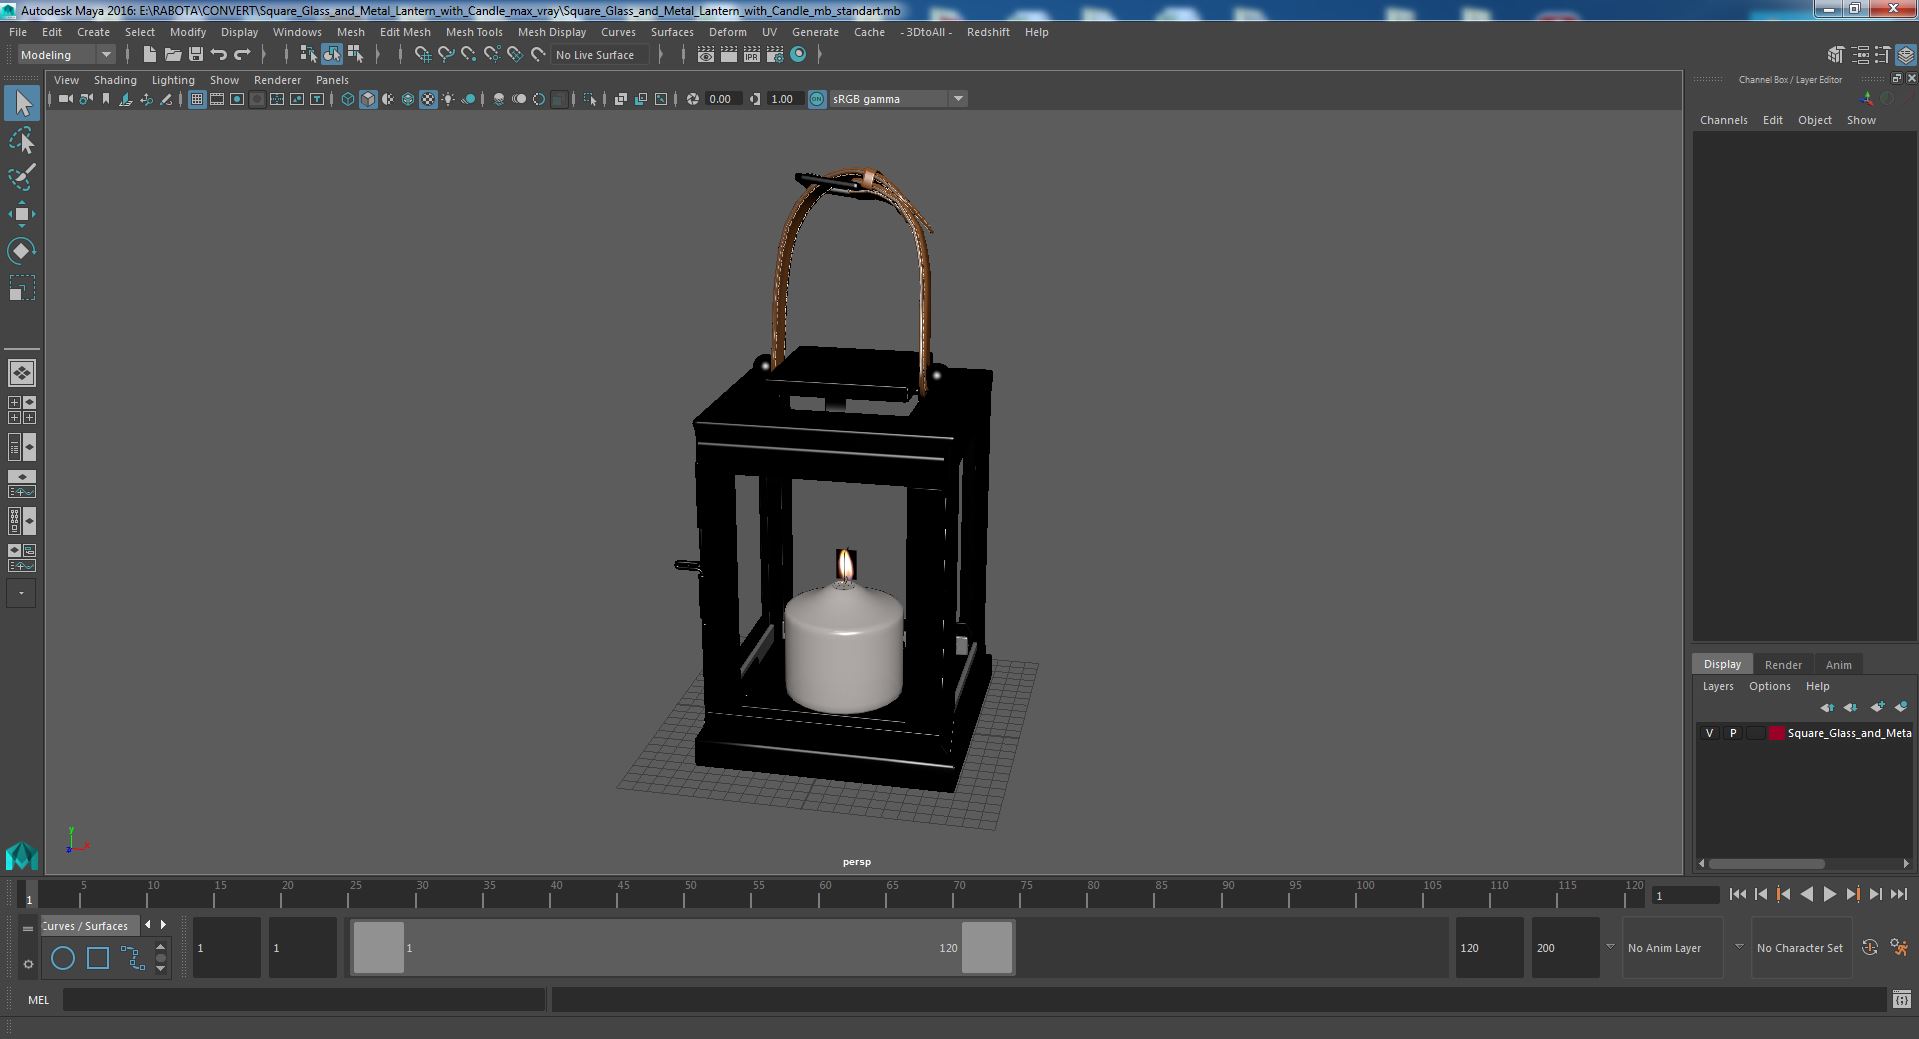Open Channels menu in Channel Box
Screen dimensions: 1919x1039
coord(1724,120)
